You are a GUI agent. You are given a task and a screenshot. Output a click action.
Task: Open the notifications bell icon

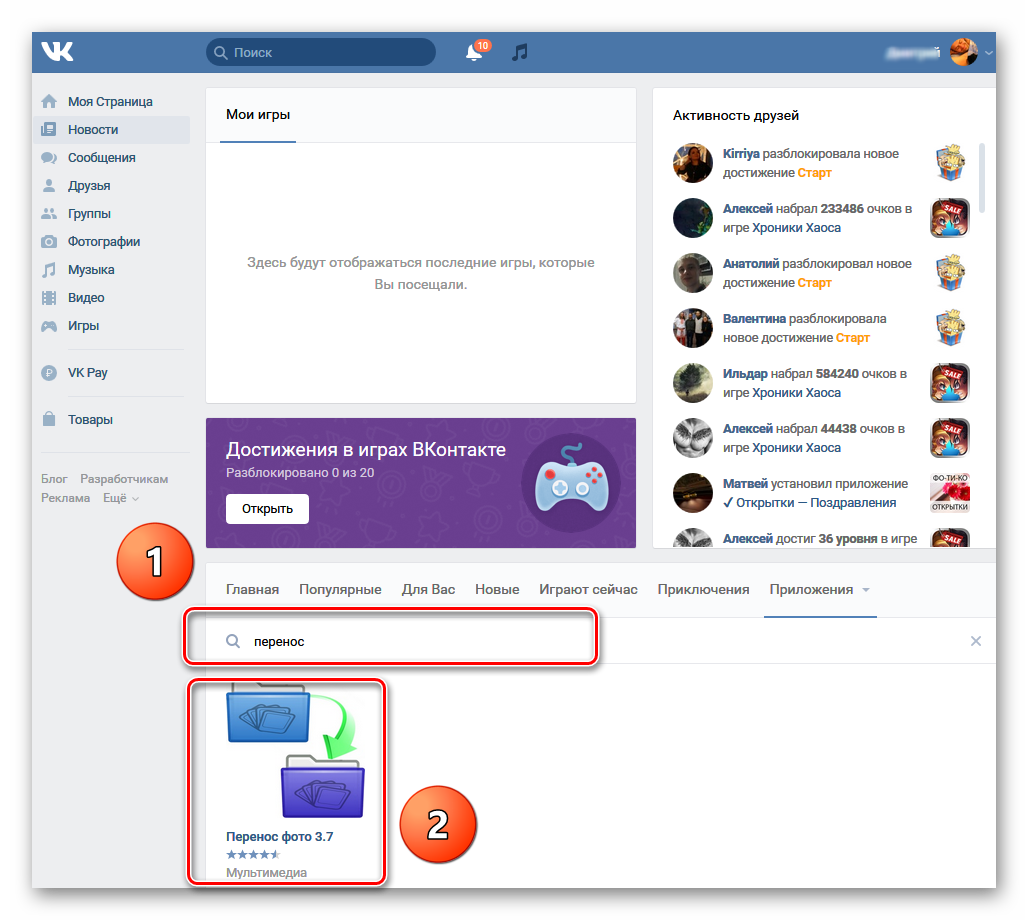click(x=474, y=52)
